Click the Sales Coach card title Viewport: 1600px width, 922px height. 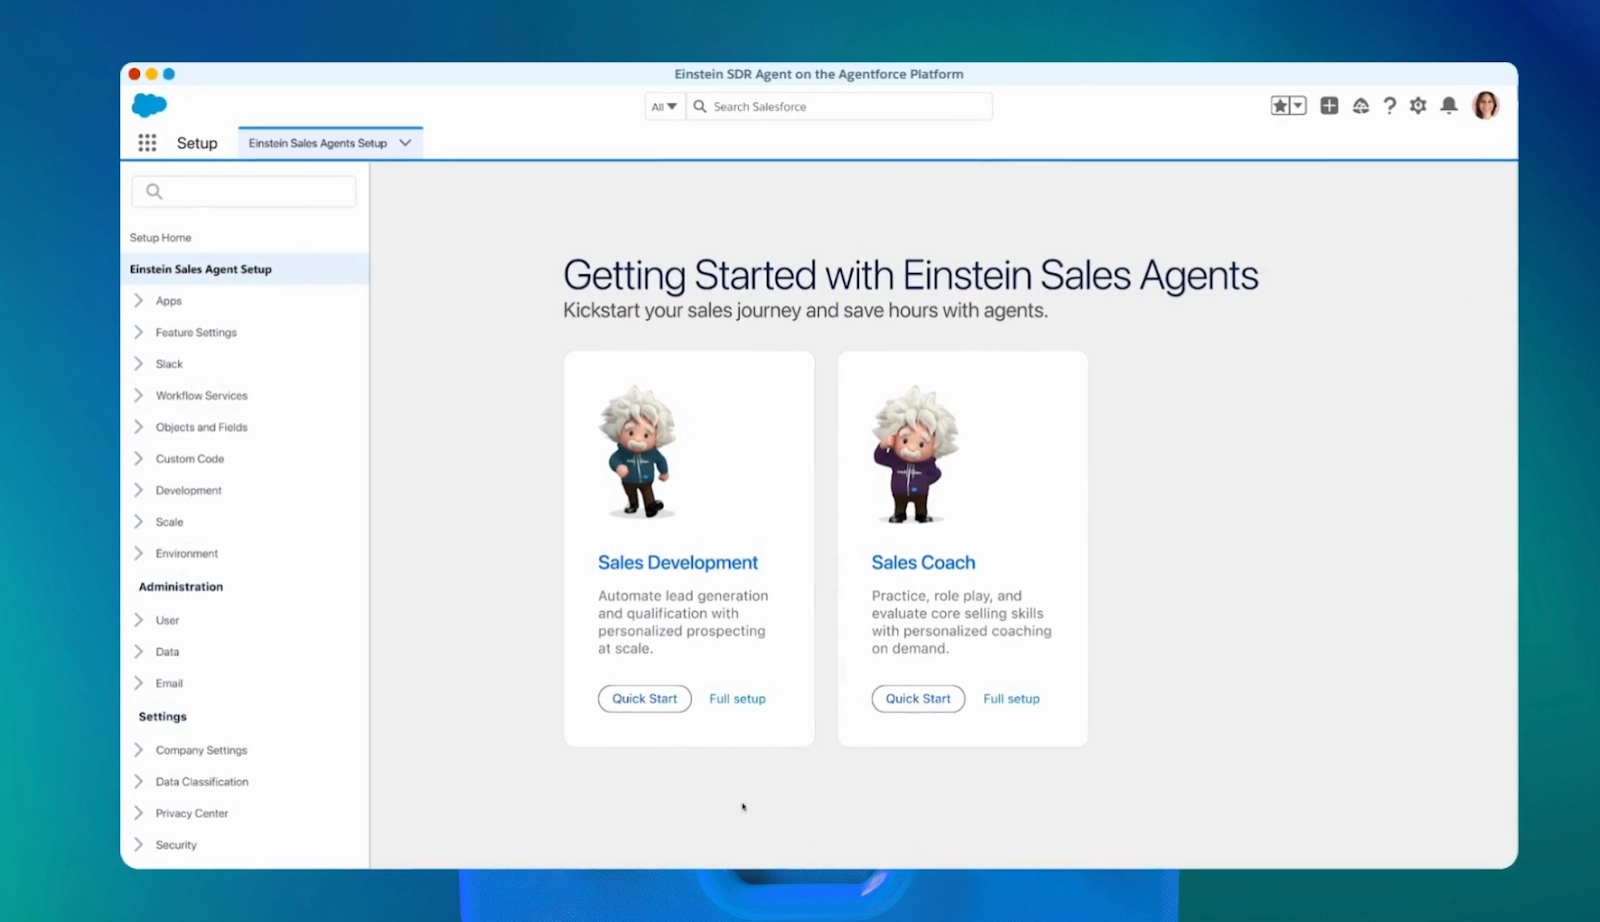[x=923, y=563]
